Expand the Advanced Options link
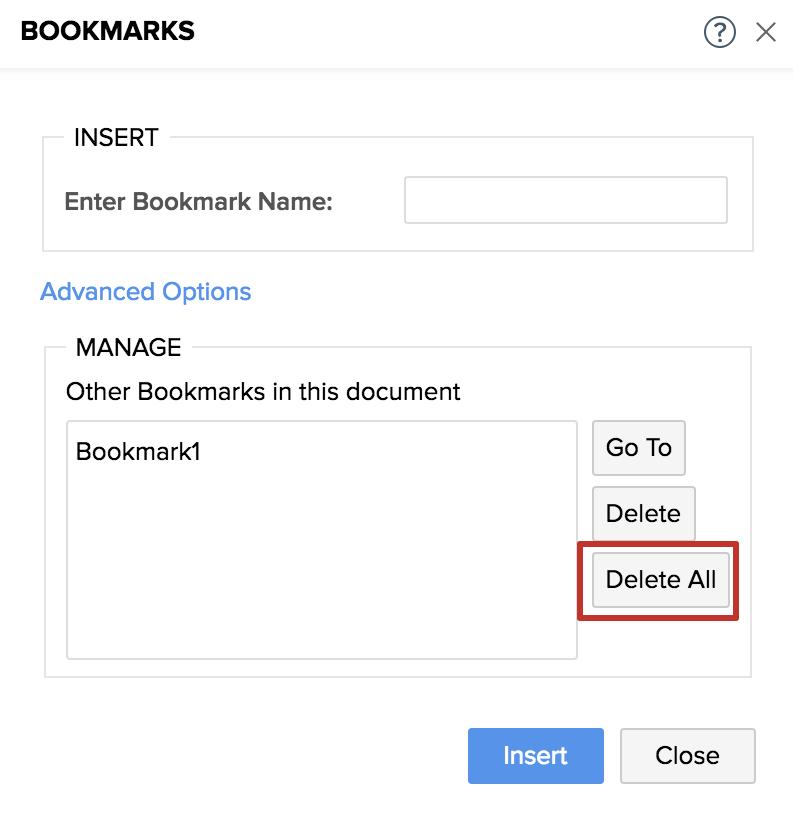793x829 pixels. pyautogui.click(x=146, y=292)
